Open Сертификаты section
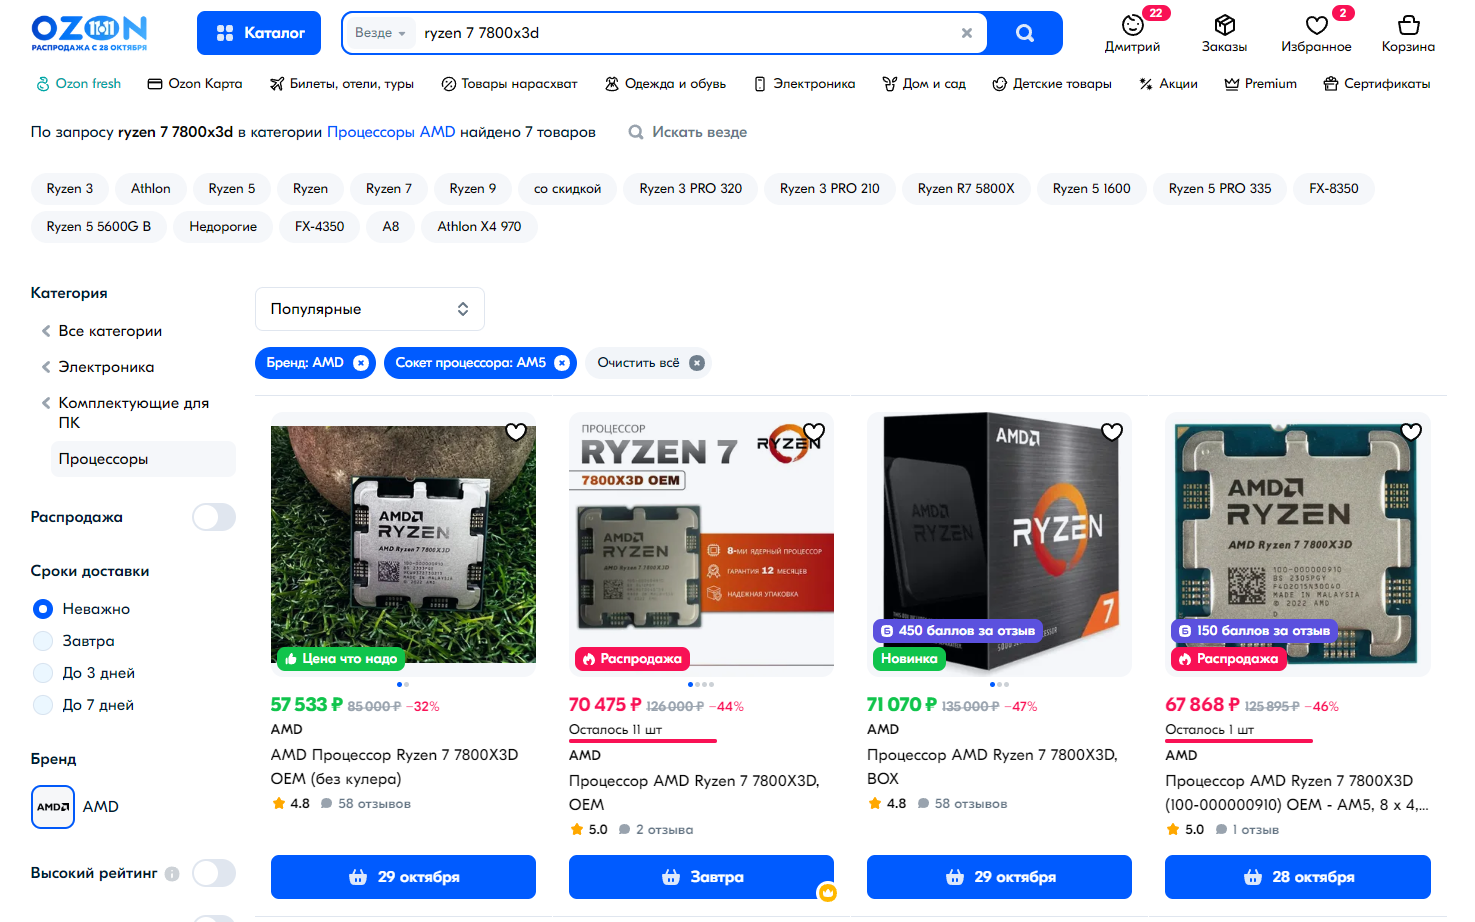The image size is (1475, 922). pyautogui.click(x=1376, y=84)
